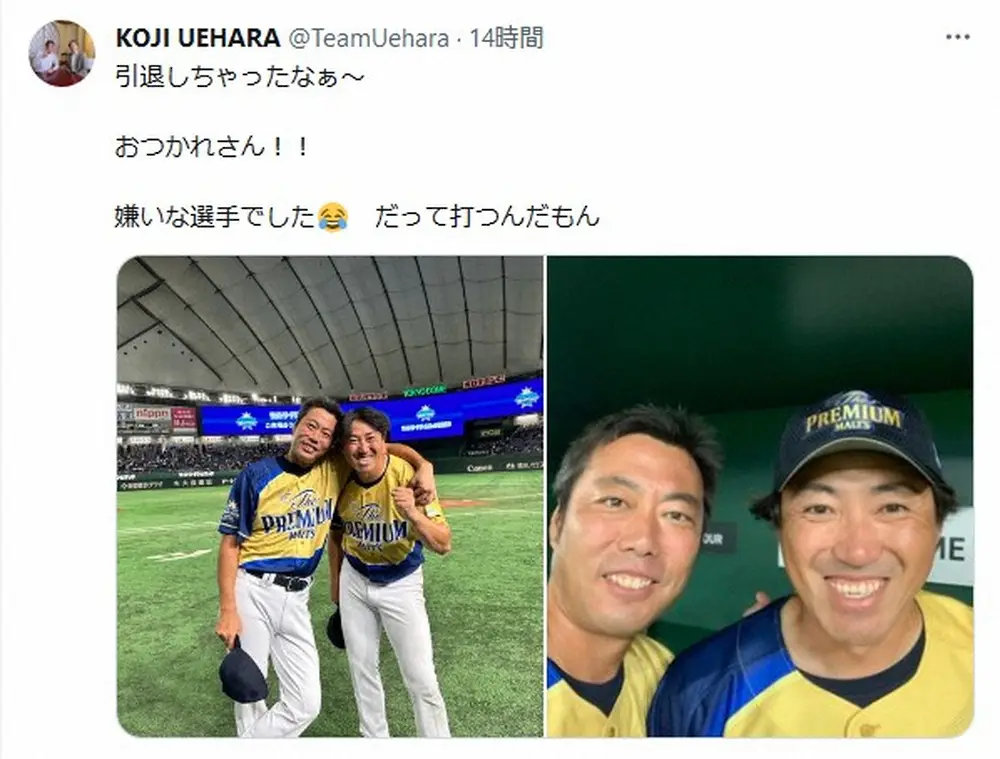
Task: Click the text 嫌いな選手でした
Action: click(216, 217)
